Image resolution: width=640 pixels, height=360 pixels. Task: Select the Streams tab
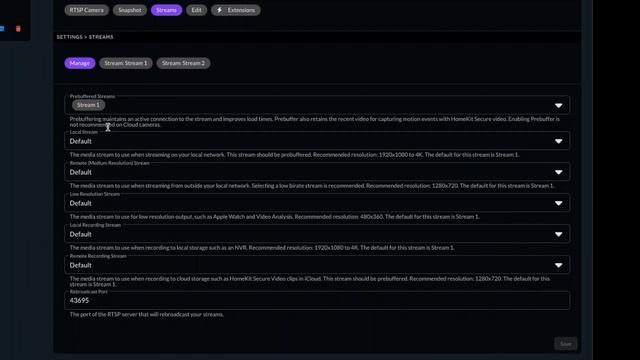(167, 10)
